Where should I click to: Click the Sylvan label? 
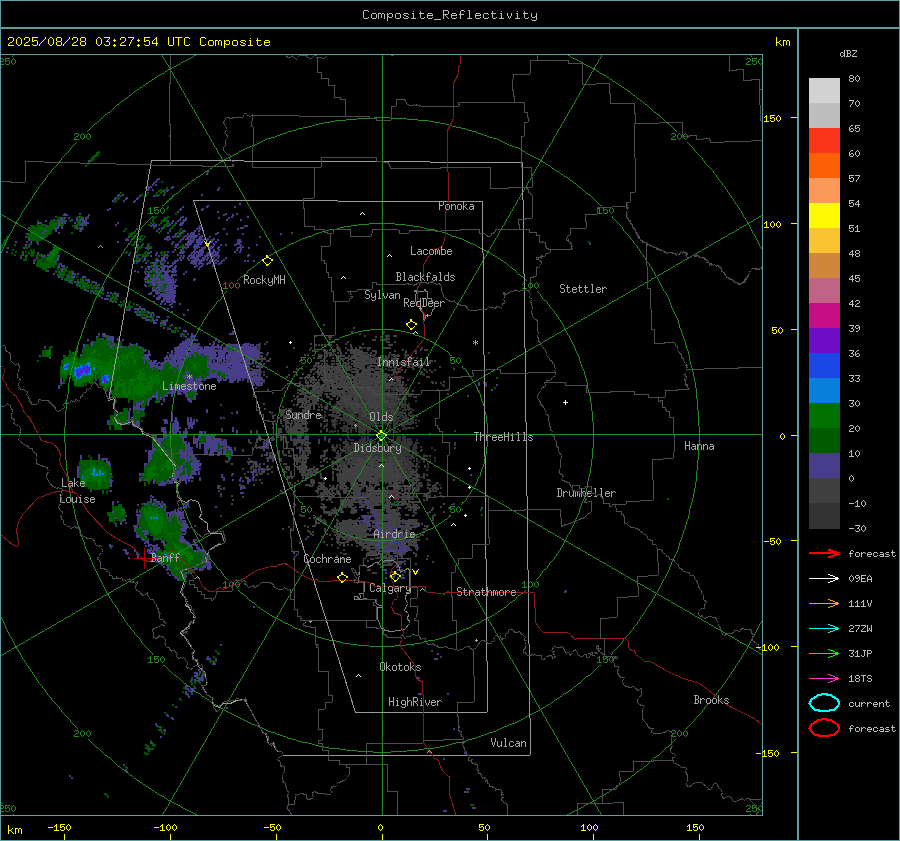pyautogui.click(x=382, y=295)
